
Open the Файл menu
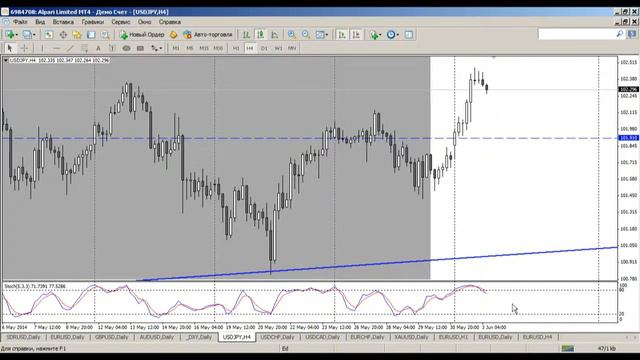[x=20, y=22]
